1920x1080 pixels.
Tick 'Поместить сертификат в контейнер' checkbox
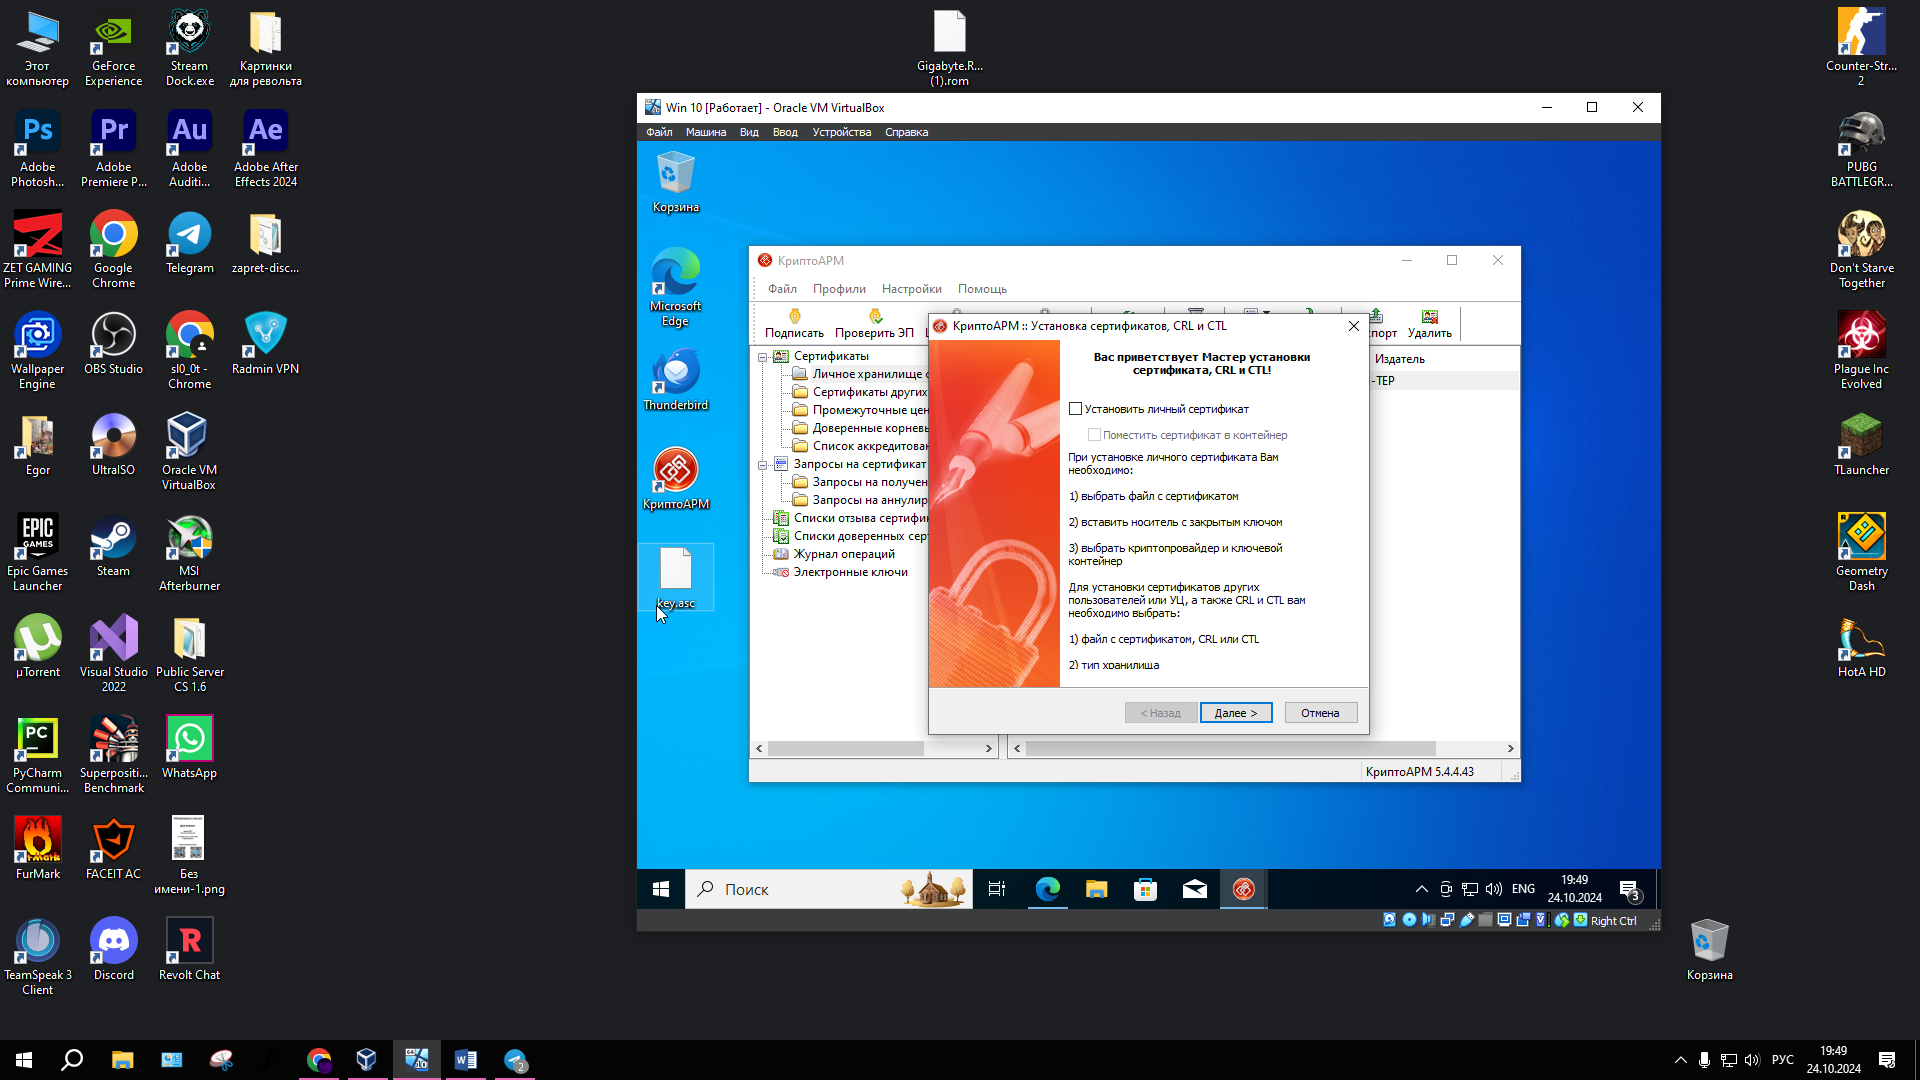pos(1094,435)
